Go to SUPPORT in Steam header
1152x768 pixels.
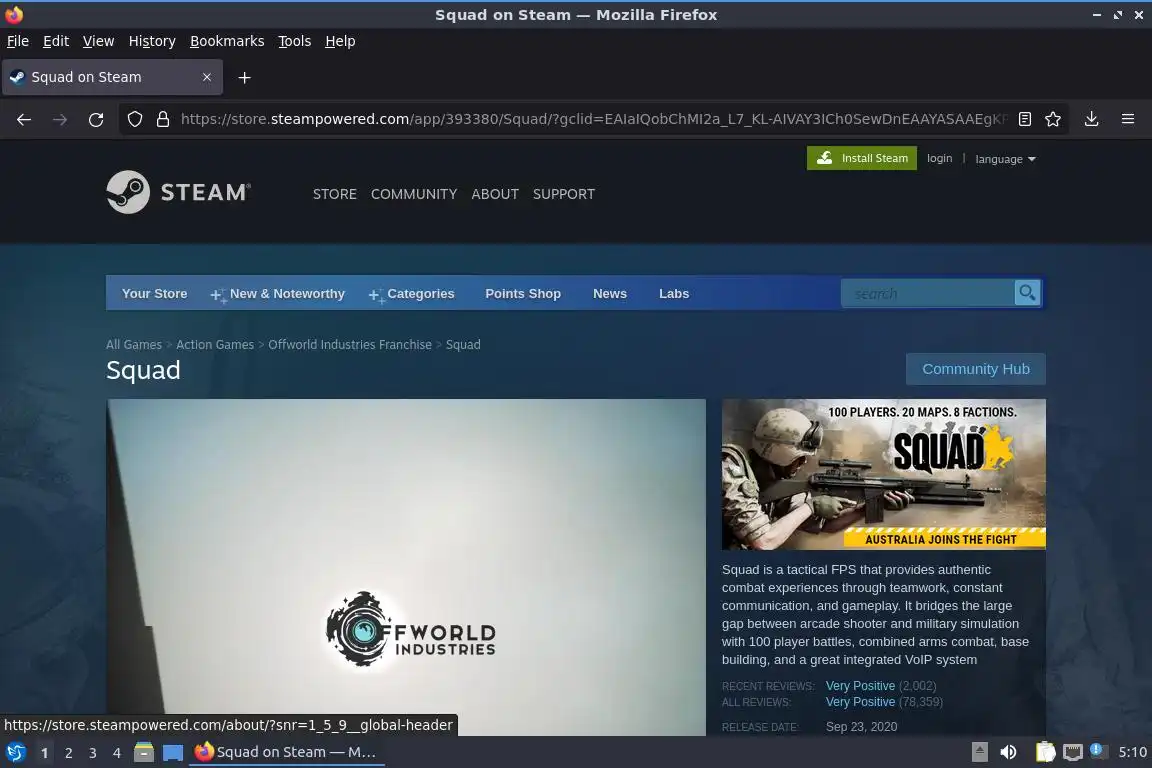tap(564, 194)
